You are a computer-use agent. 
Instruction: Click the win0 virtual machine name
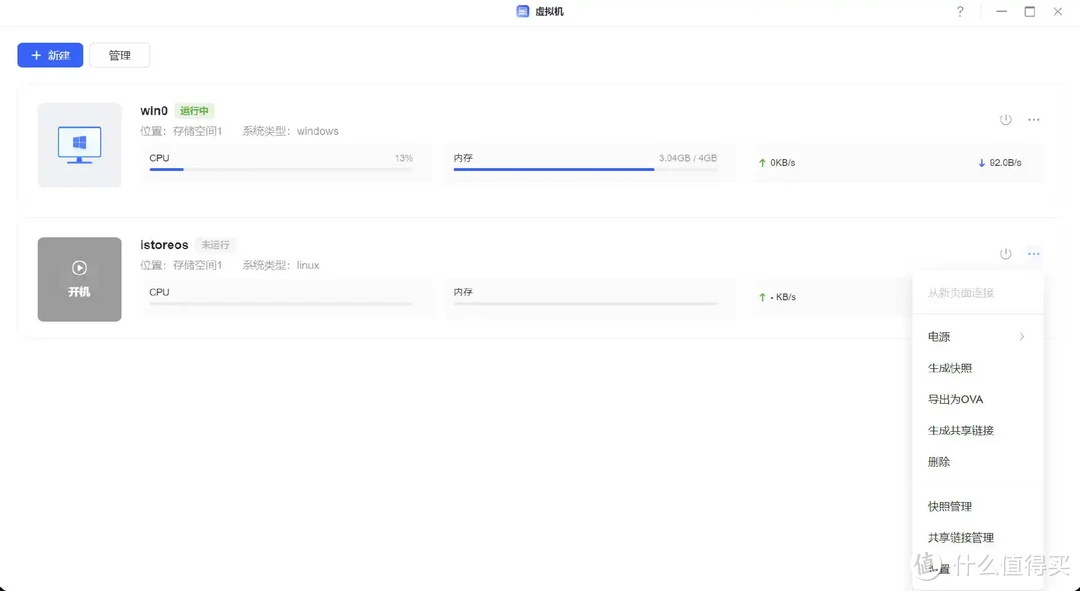(x=153, y=110)
